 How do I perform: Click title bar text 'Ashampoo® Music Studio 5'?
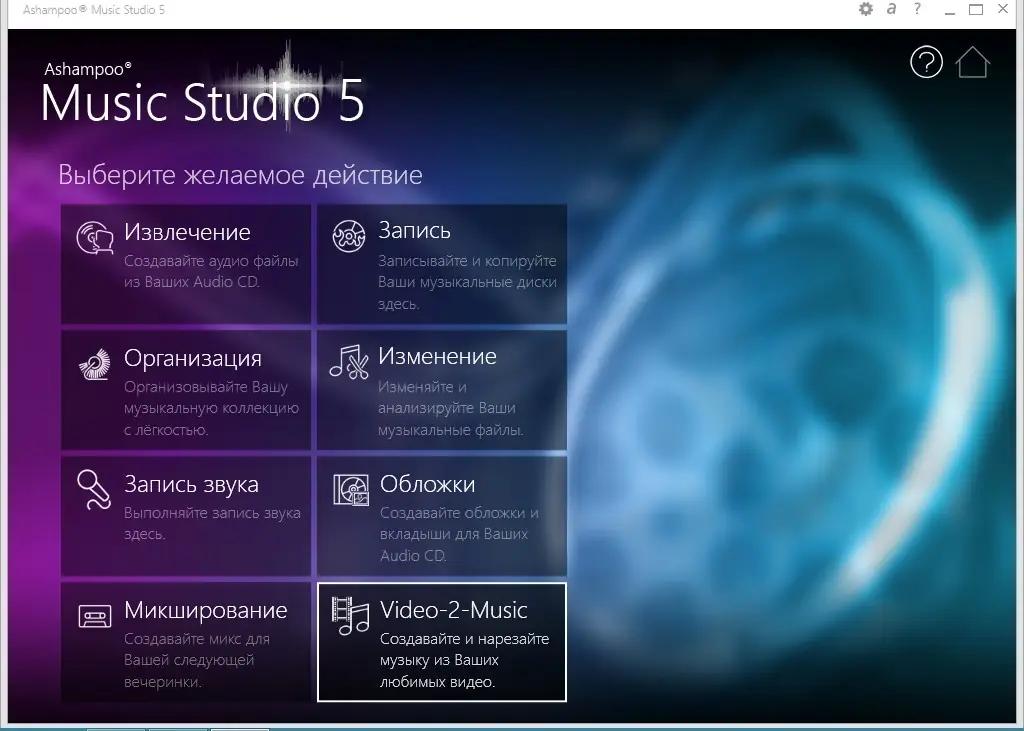point(93,10)
